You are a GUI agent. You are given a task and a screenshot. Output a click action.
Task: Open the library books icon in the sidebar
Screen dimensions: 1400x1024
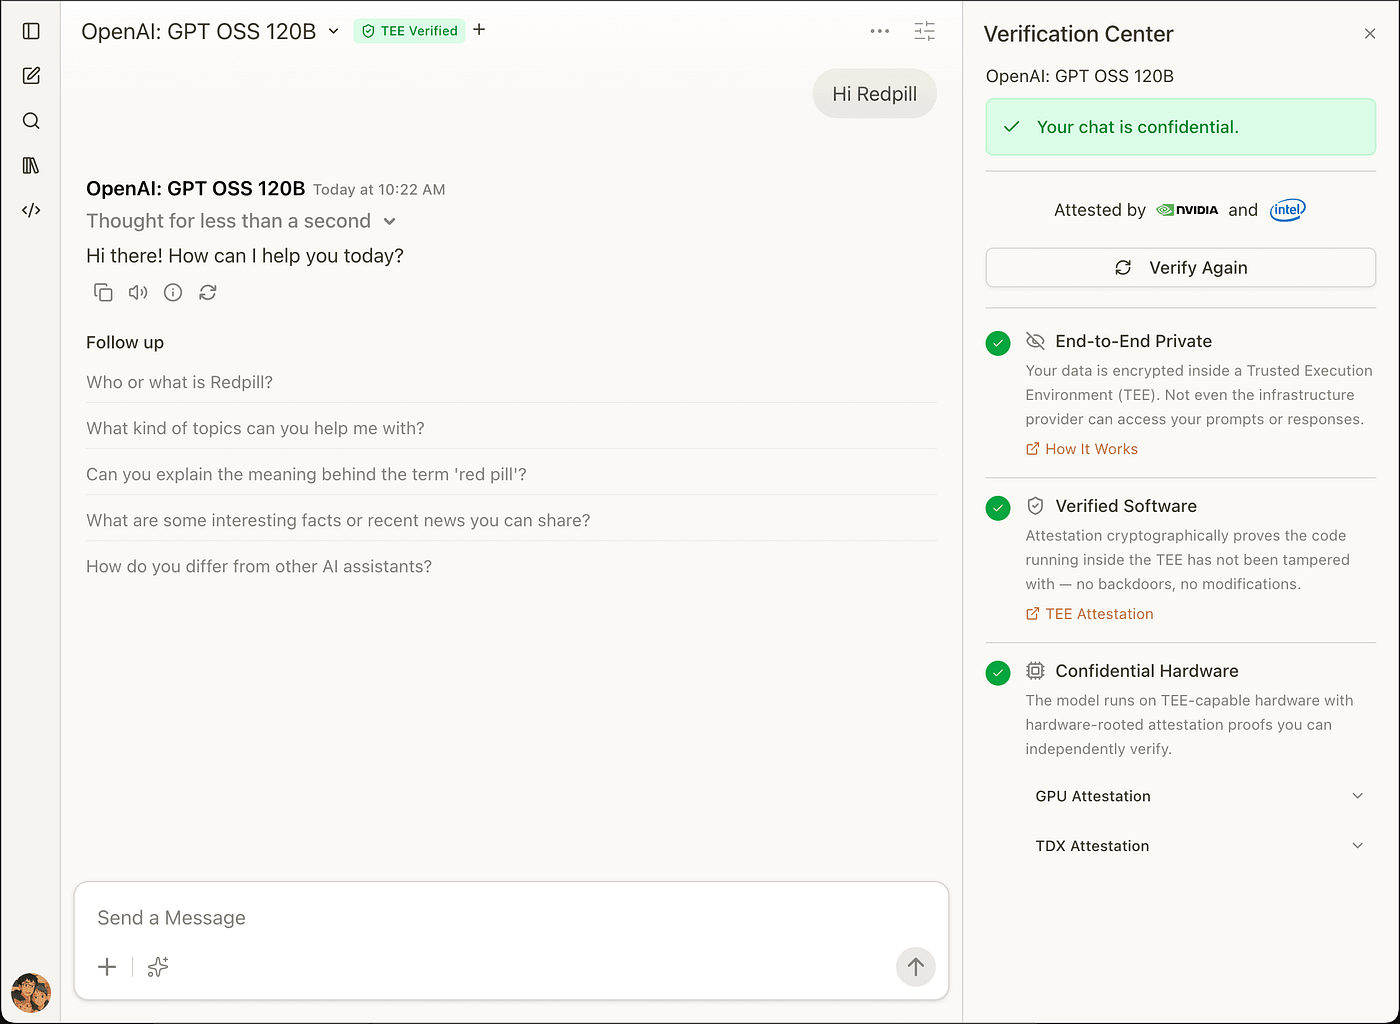tap(31, 165)
